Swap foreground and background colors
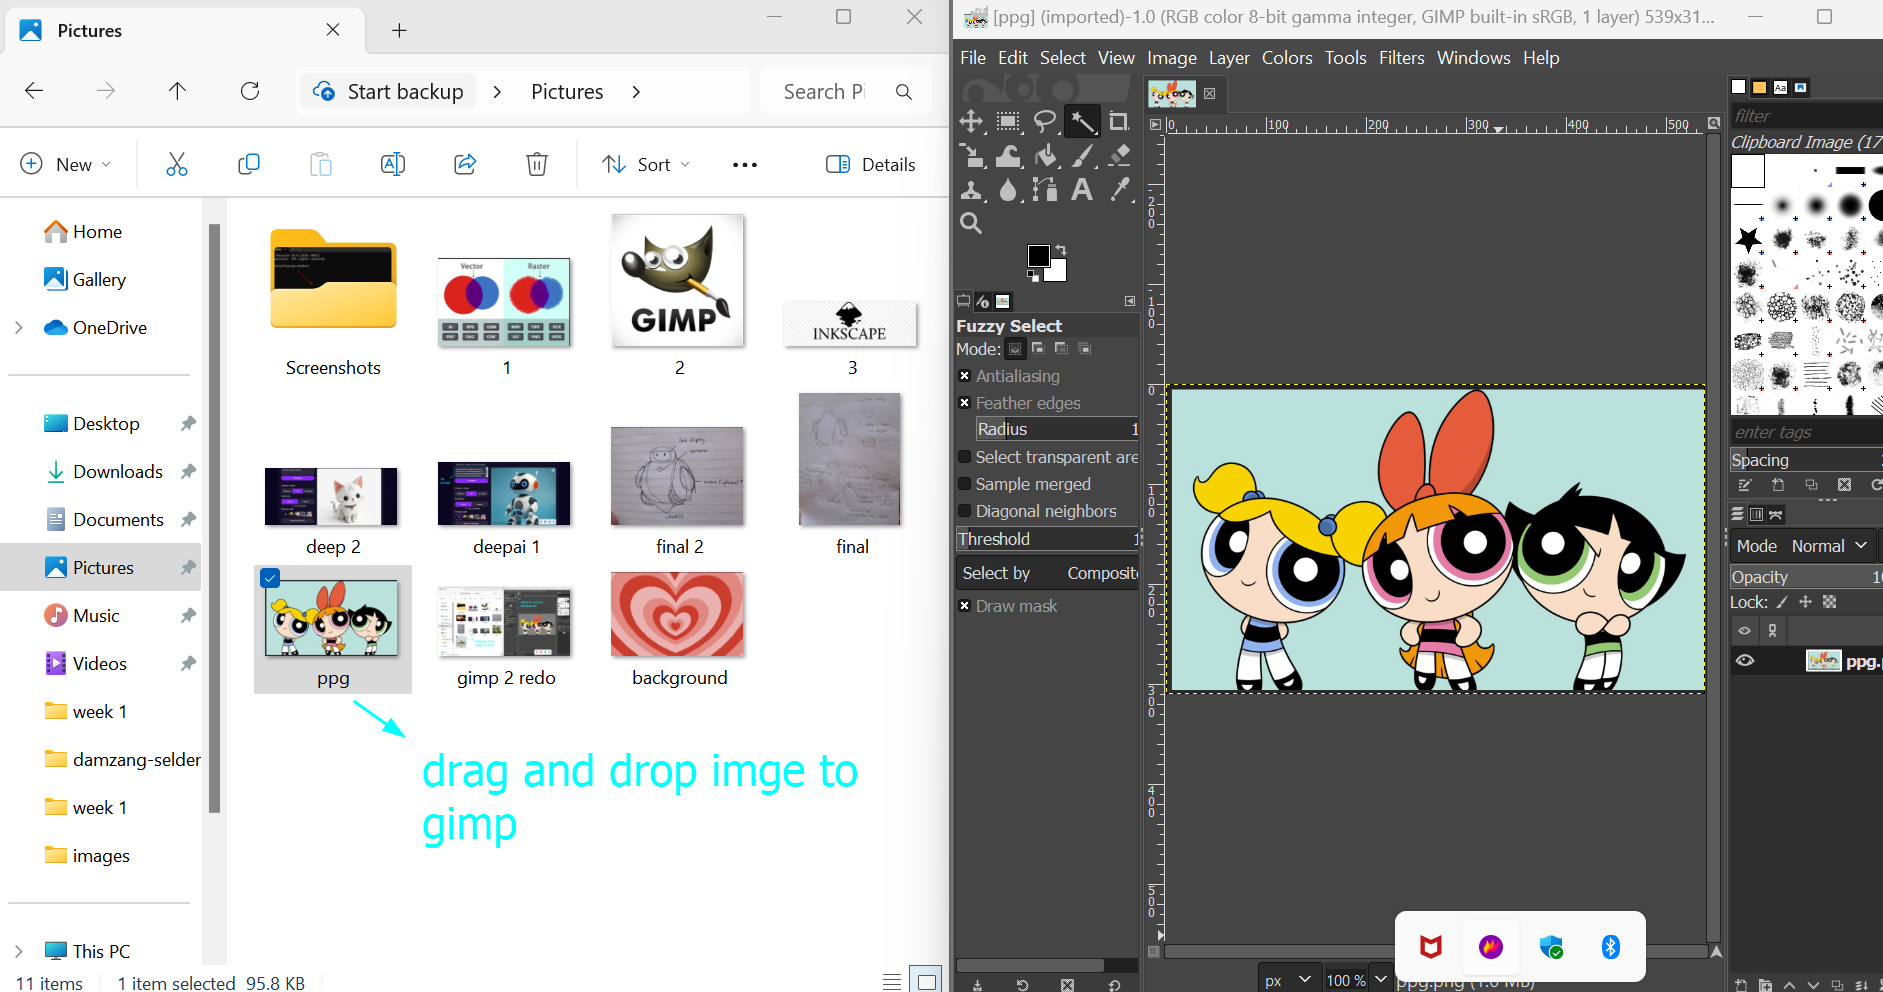1883x992 pixels. [1061, 249]
